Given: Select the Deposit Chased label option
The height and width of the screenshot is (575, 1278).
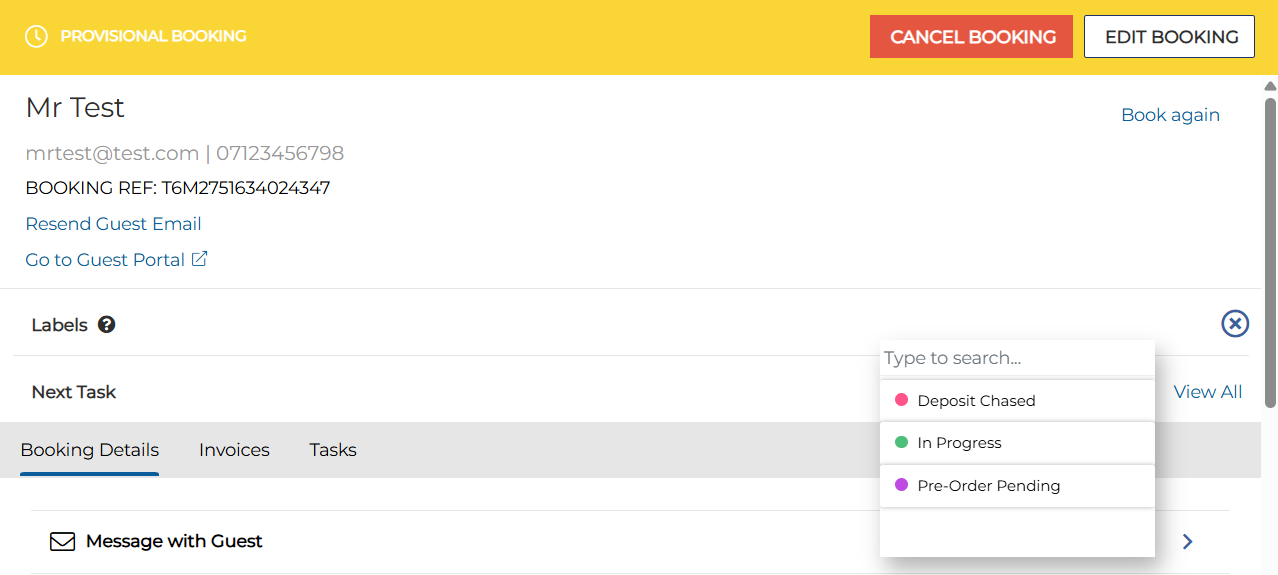Looking at the screenshot, I should (x=976, y=401).
